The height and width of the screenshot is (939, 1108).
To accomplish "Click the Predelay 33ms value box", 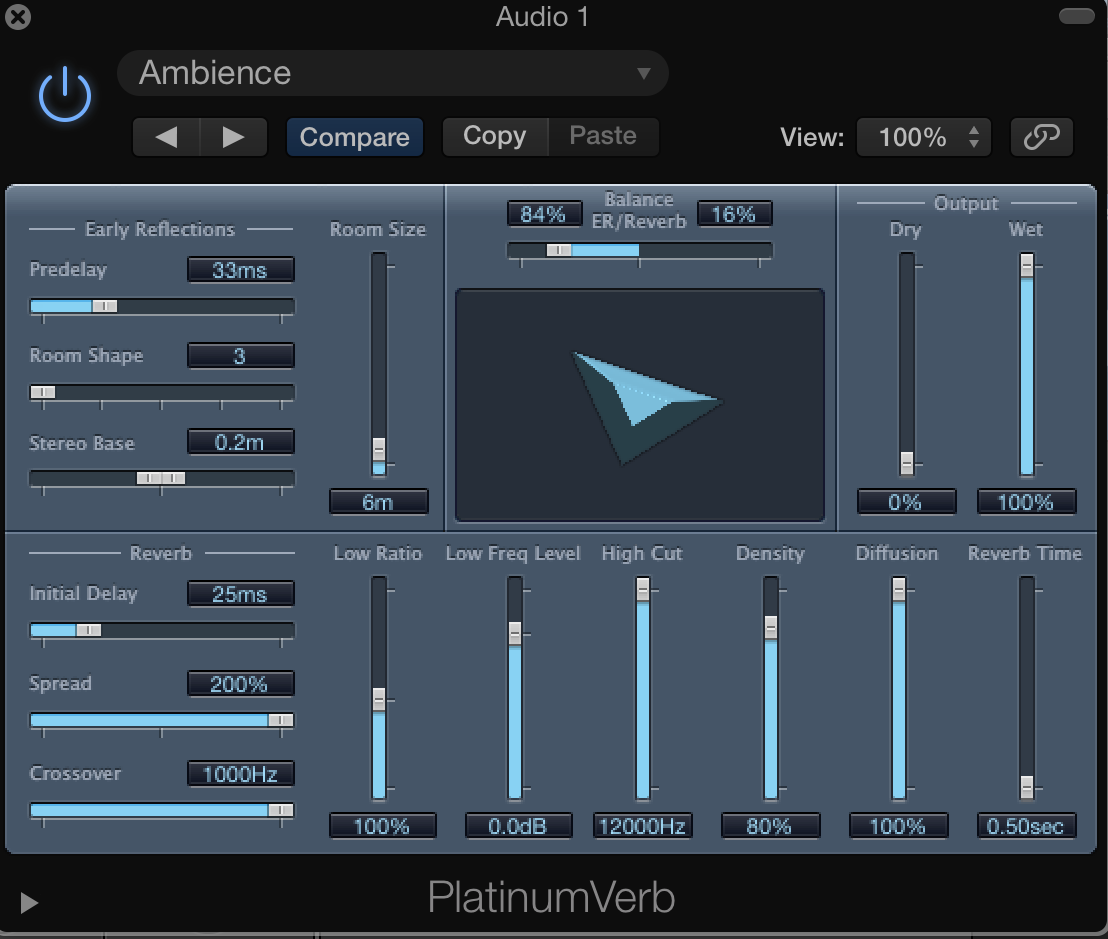I will (240, 269).
